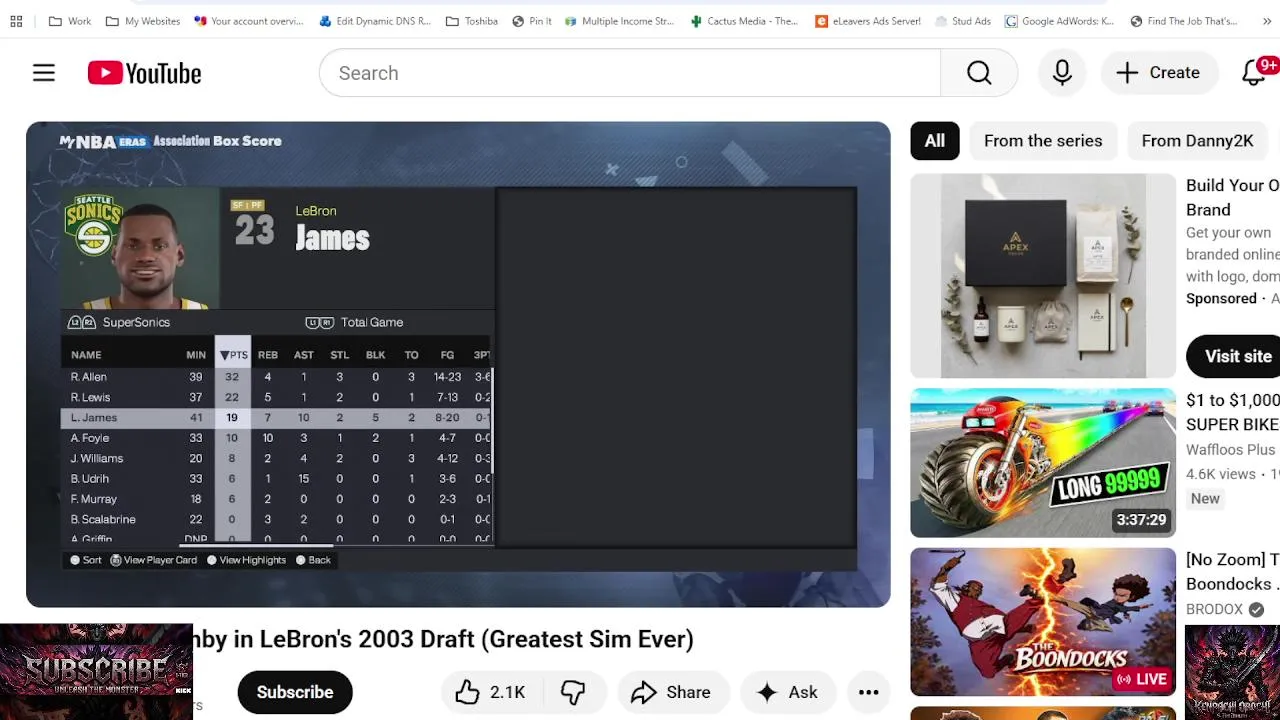1280x720 pixels.
Task: Open the YouTube guide hamburger menu
Action: [x=44, y=73]
